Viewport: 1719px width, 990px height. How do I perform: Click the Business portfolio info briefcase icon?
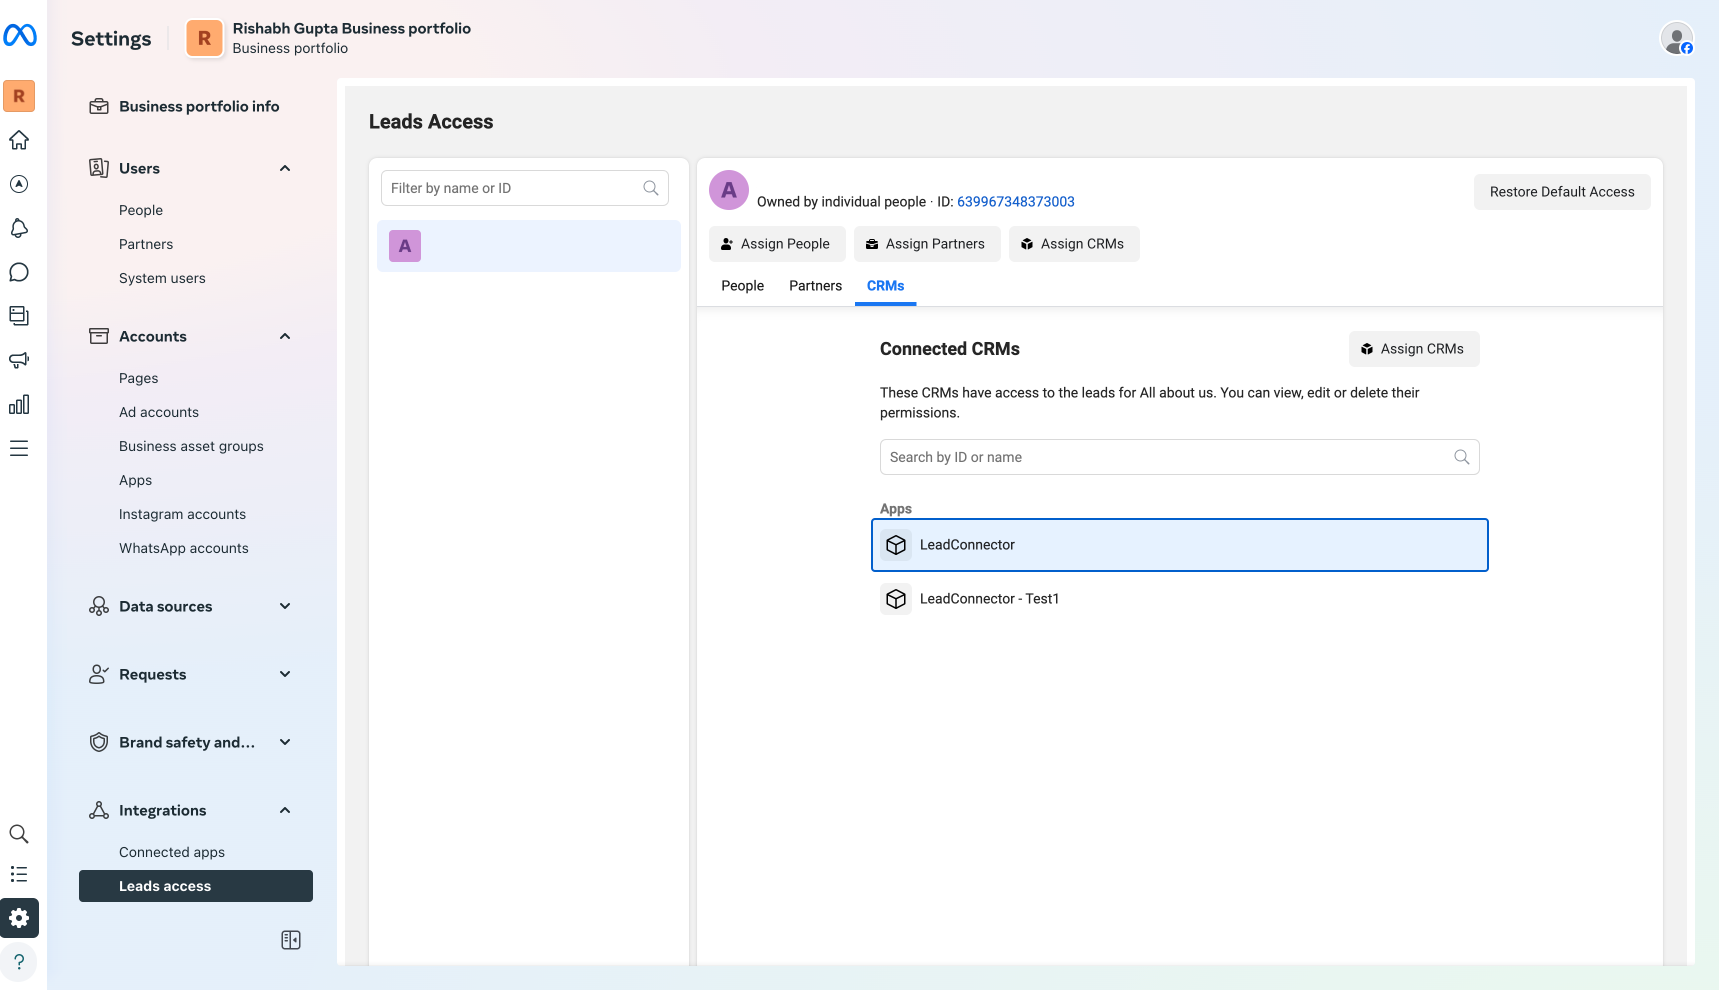coord(99,106)
